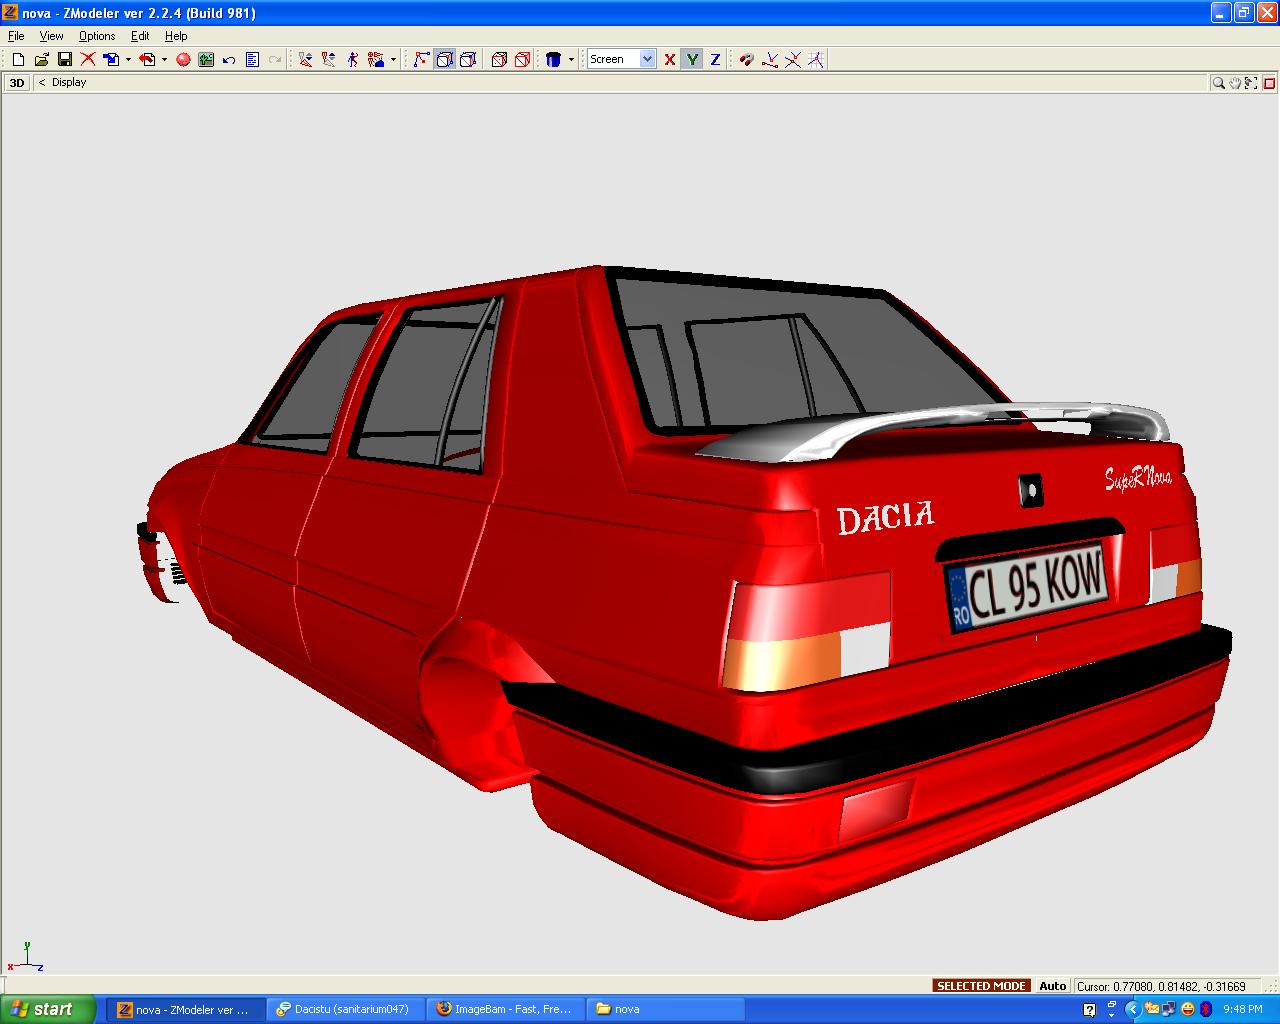
Task: Open the Edit menu
Action: (140, 36)
